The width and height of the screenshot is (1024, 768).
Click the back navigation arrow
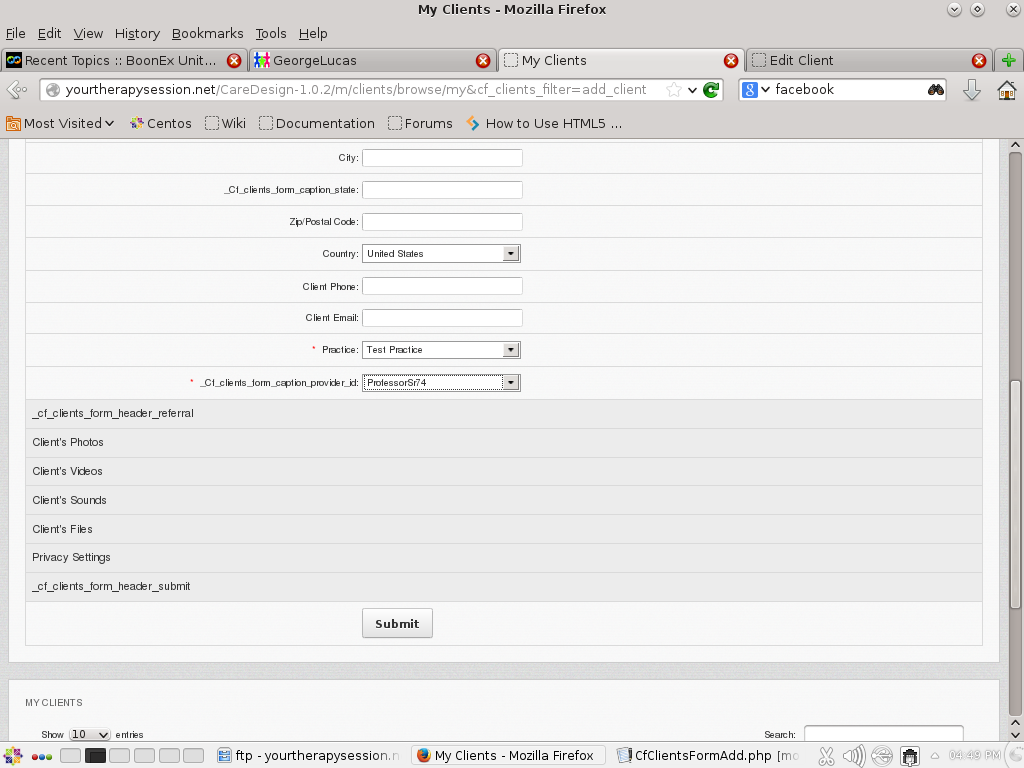coord(17,90)
